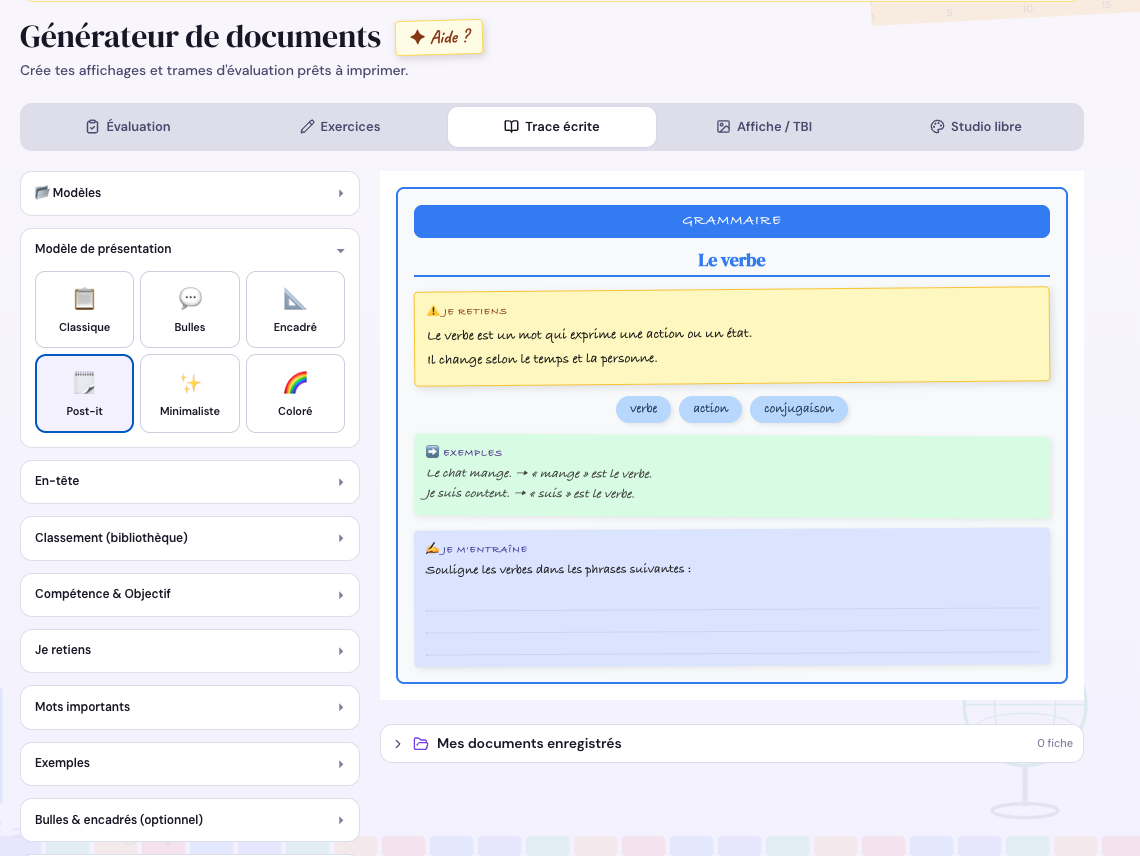Image resolution: width=1140 pixels, height=856 pixels.
Task: Click Souligne les verbes instruction text
Action: (x=558, y=569)
